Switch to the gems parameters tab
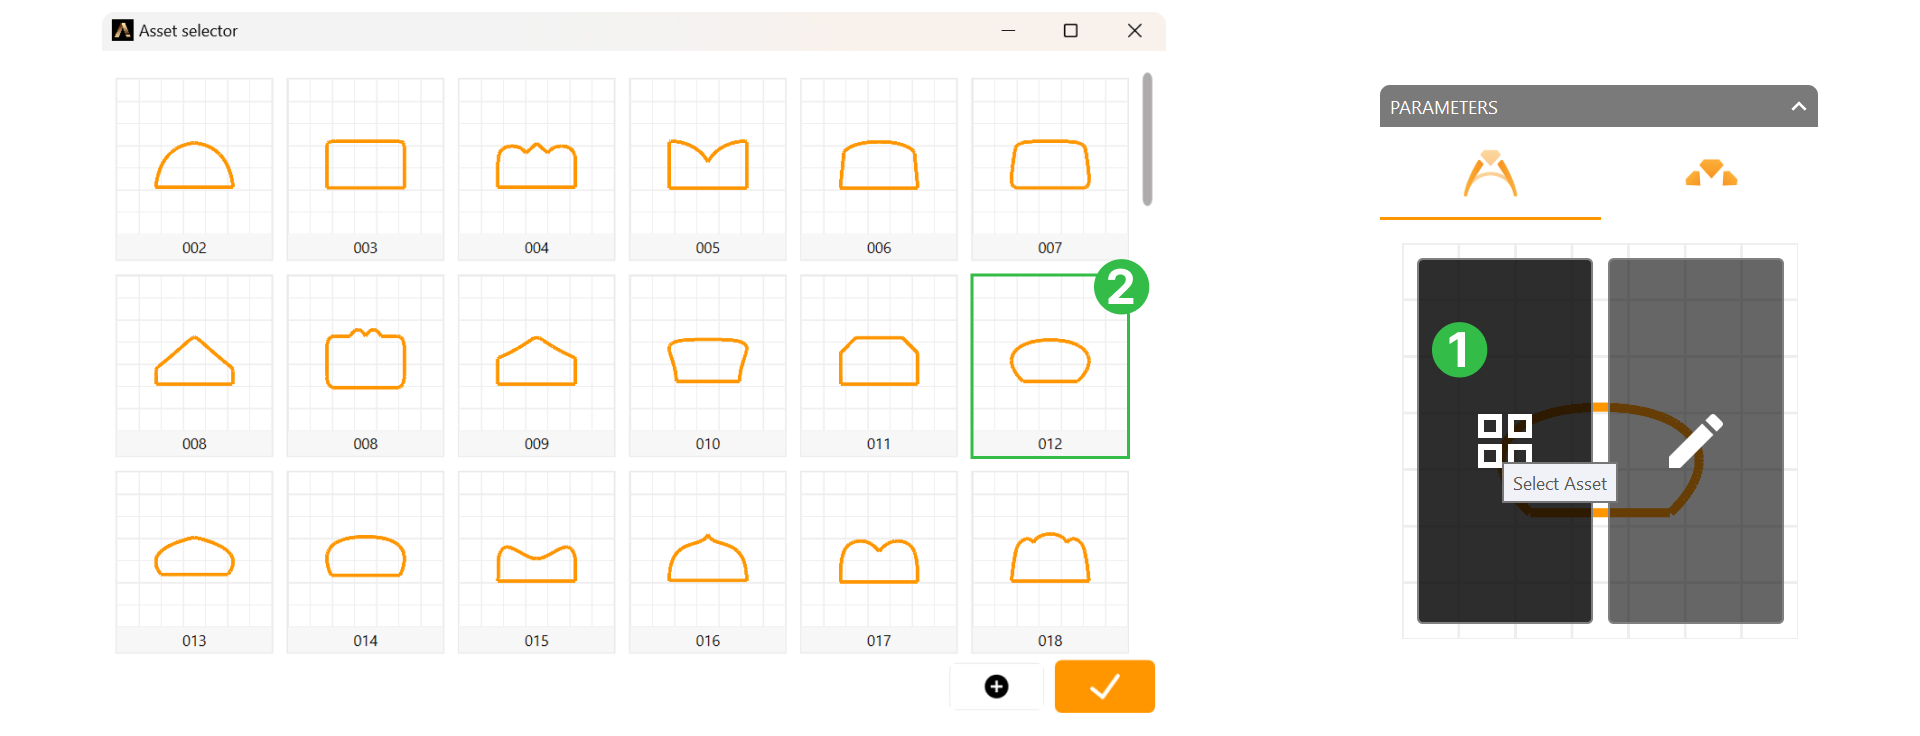 point(1710,174)
